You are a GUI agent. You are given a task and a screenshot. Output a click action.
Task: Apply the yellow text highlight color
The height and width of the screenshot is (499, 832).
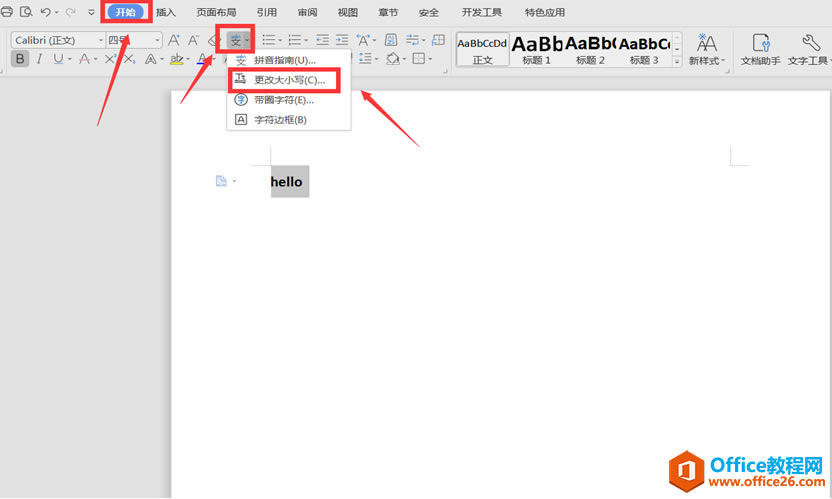click(x=177, y=59)
